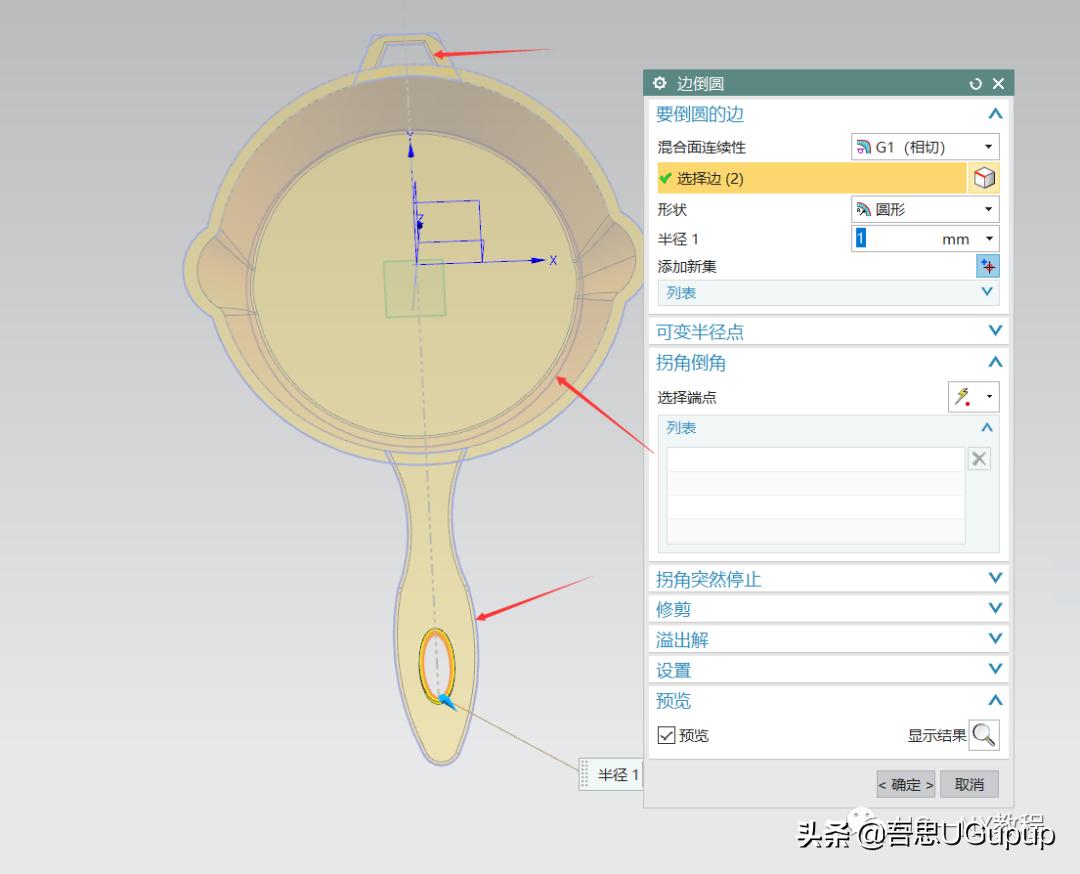Collapse the 要倒圆的边 section
1080x874 pixels.
tap(995, 114)
